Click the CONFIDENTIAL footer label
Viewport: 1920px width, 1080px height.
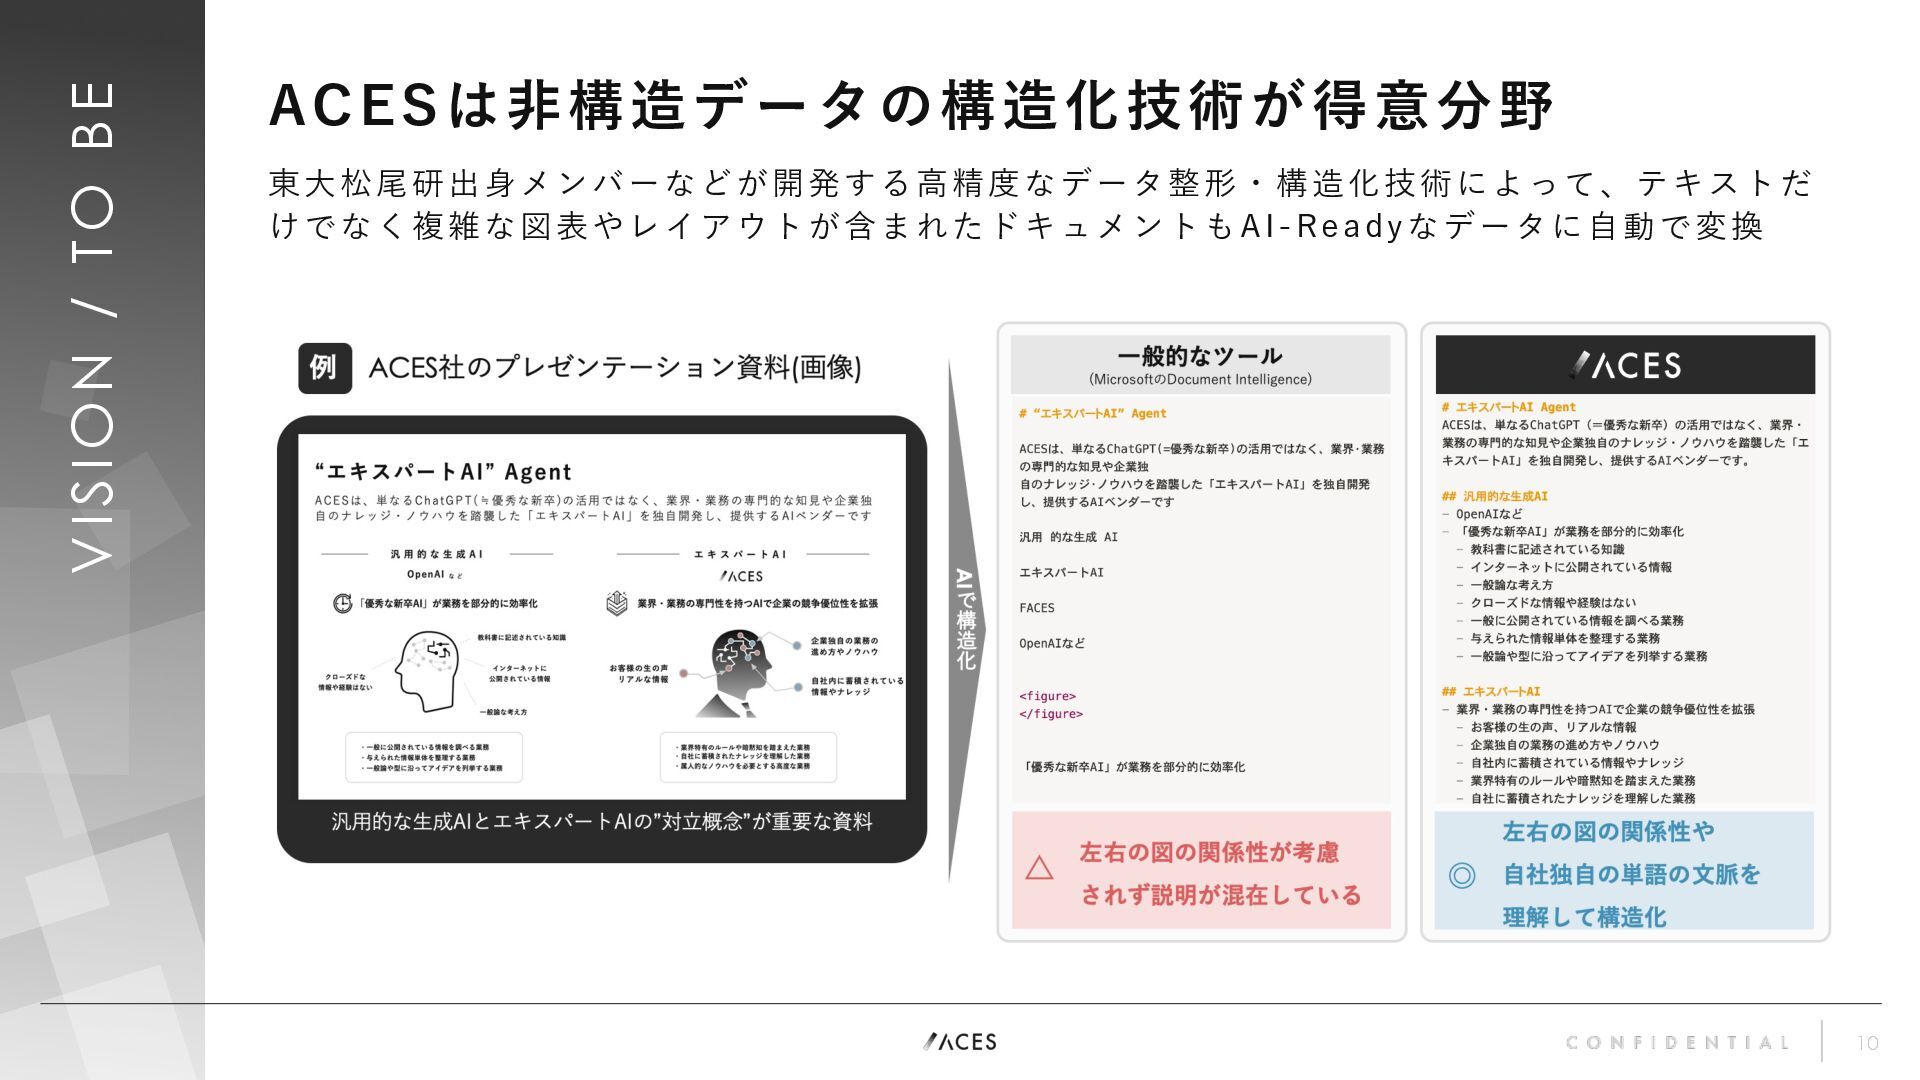1678,1043
